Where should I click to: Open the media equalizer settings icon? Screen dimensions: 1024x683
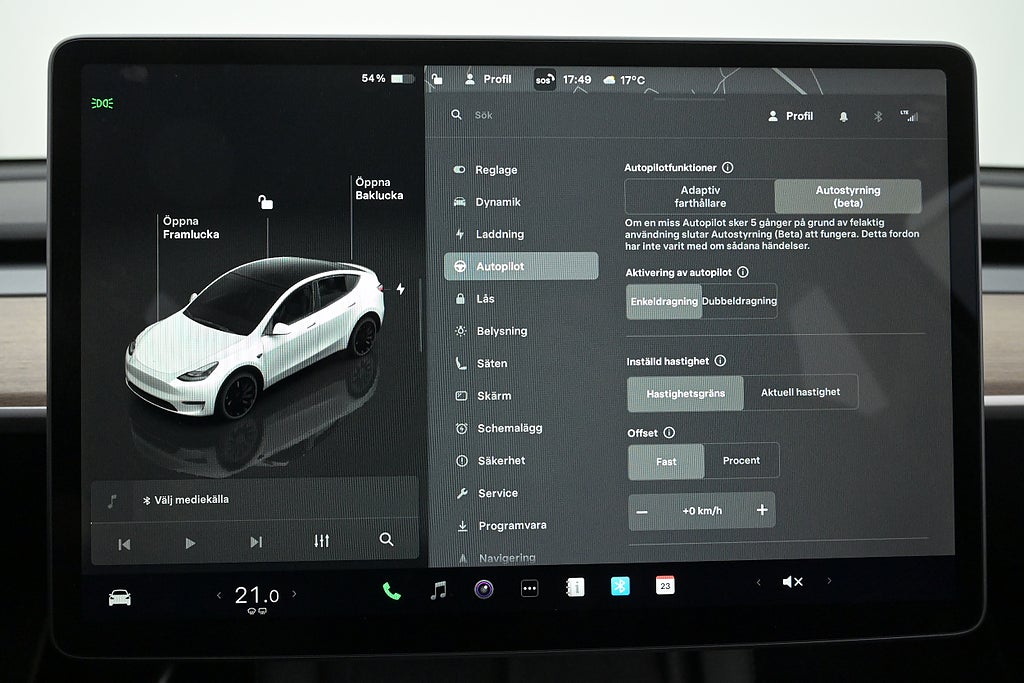(321, 541)
